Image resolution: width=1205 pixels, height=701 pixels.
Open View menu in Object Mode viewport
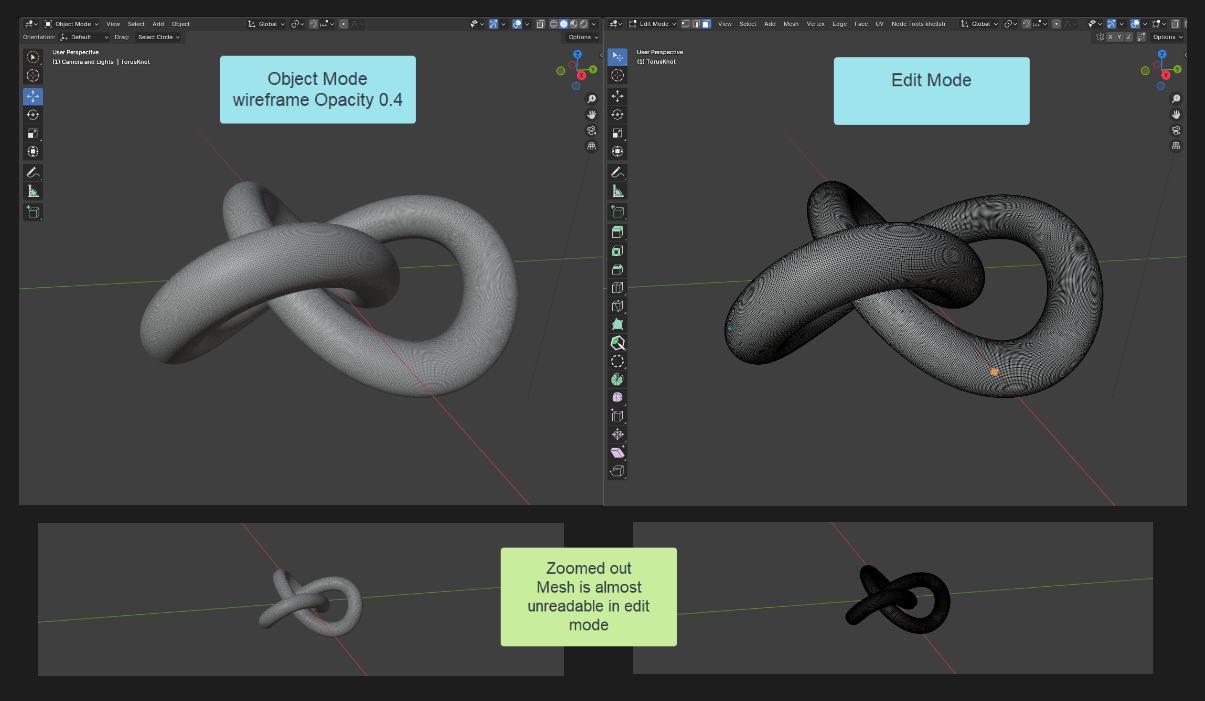(x=113, y=23)
